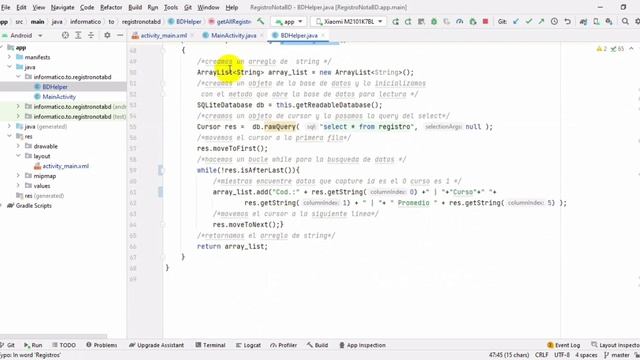
Task: Close the activity_main.xml tab
Action: tap(192, 36)
